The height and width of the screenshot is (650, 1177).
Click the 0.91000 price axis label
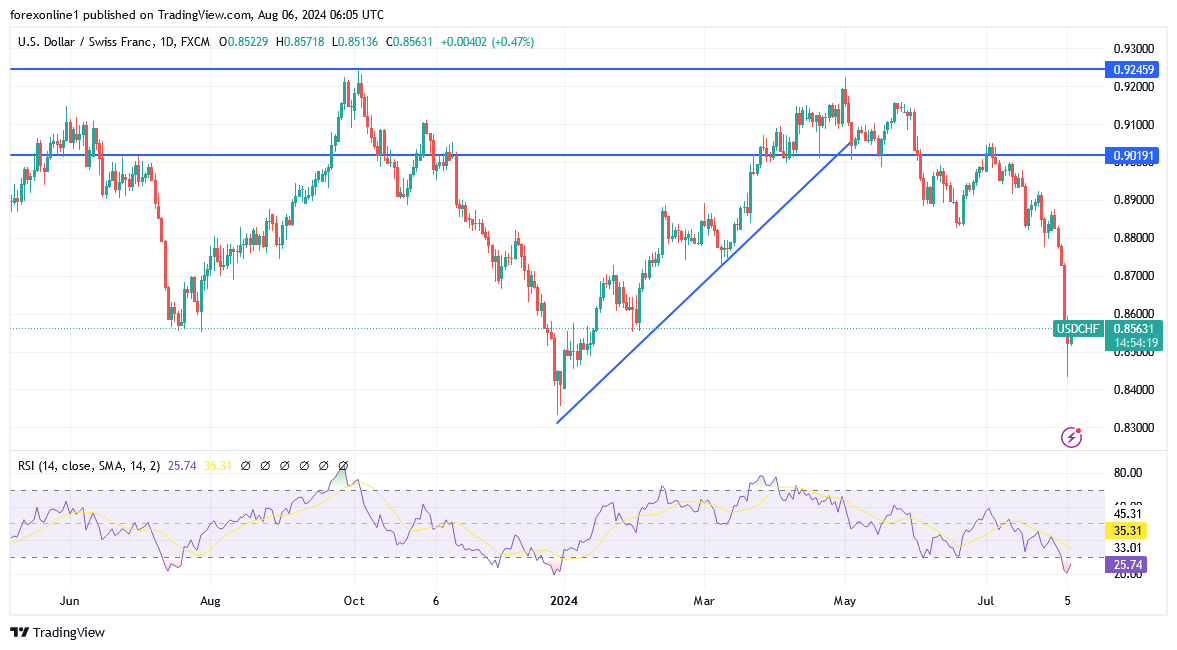click(1133, 125)
